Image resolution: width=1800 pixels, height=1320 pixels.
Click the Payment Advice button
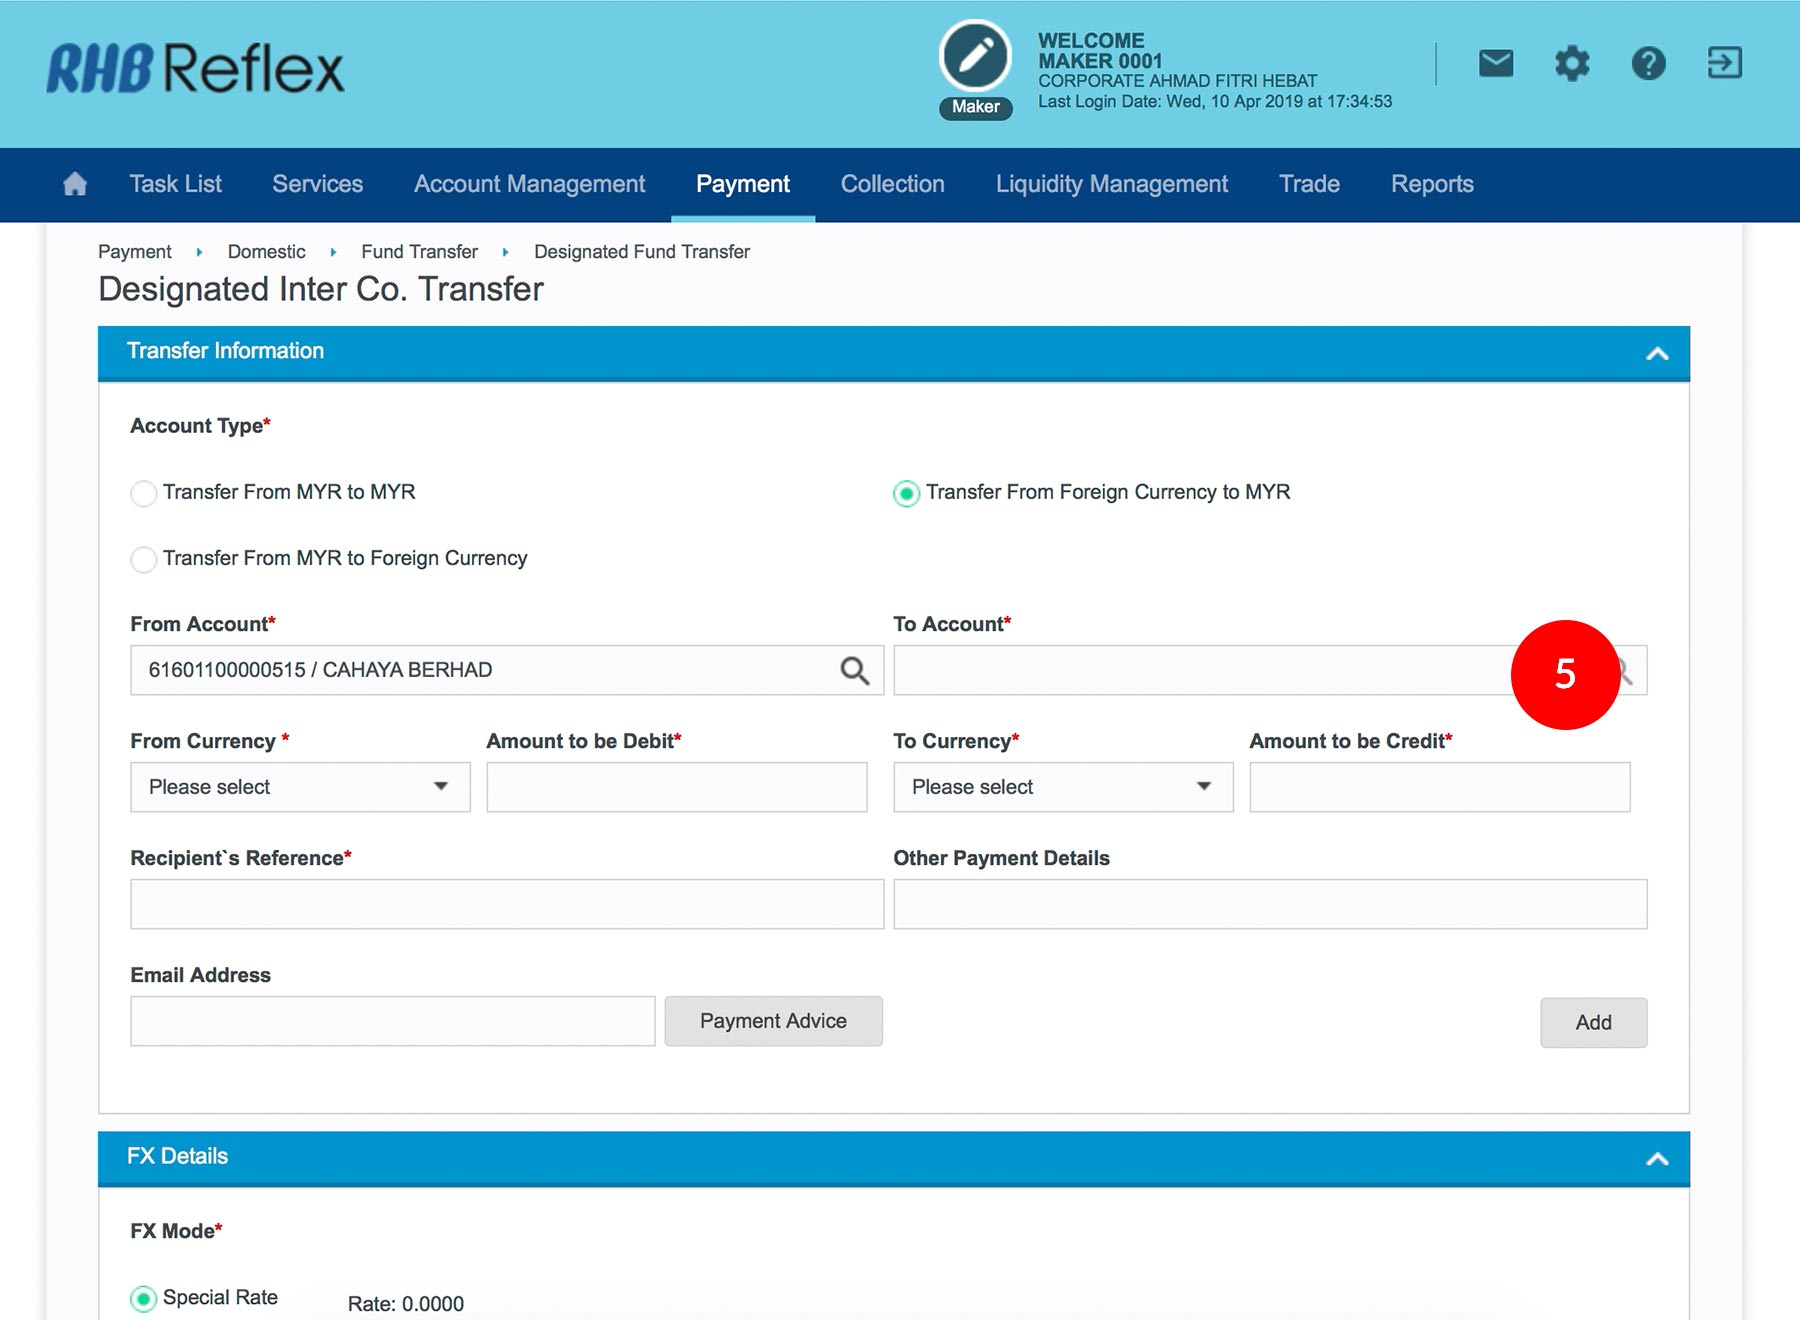click(x=773, y=1021)
